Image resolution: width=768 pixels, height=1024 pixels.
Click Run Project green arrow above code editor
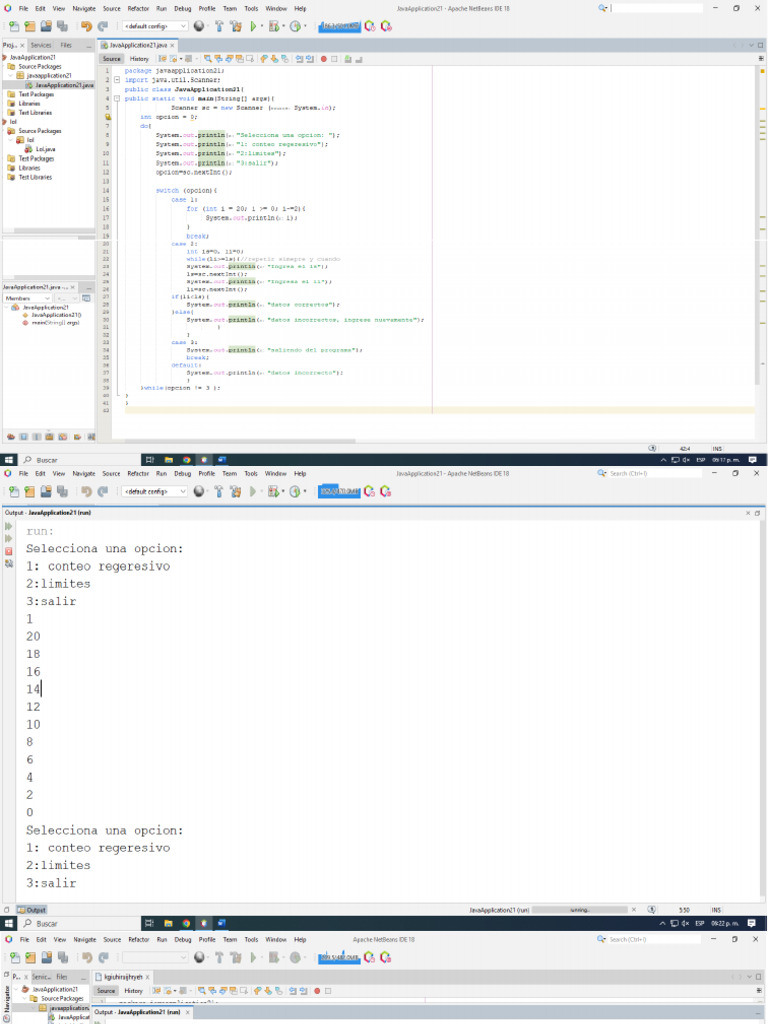click(x=251, y=26)
